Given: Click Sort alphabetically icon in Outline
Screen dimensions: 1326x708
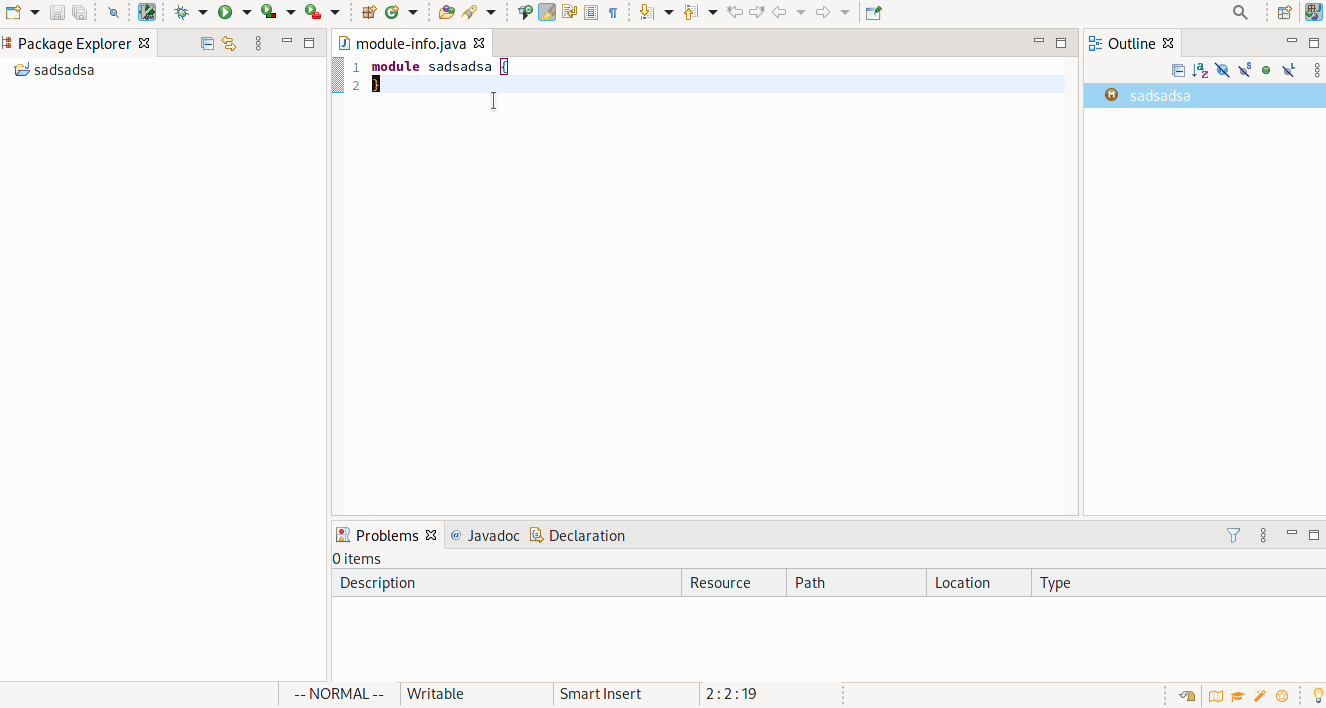Looking at the screenshot, I should click(1200, 70).
